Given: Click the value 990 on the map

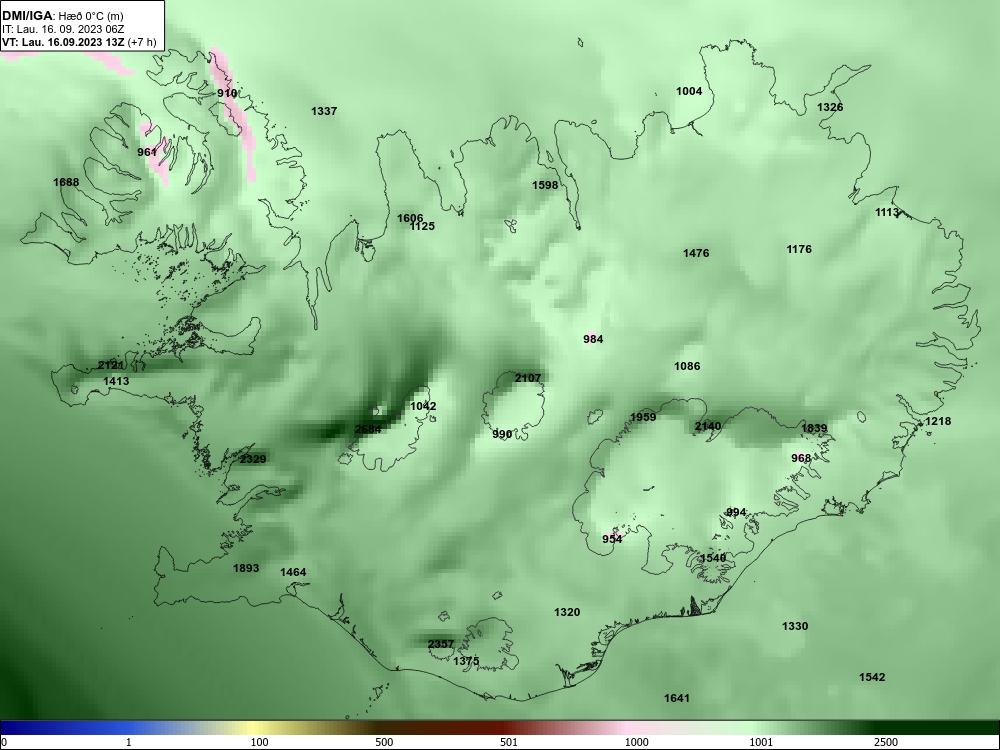Looking at the screenshot, I should [502, 434].
